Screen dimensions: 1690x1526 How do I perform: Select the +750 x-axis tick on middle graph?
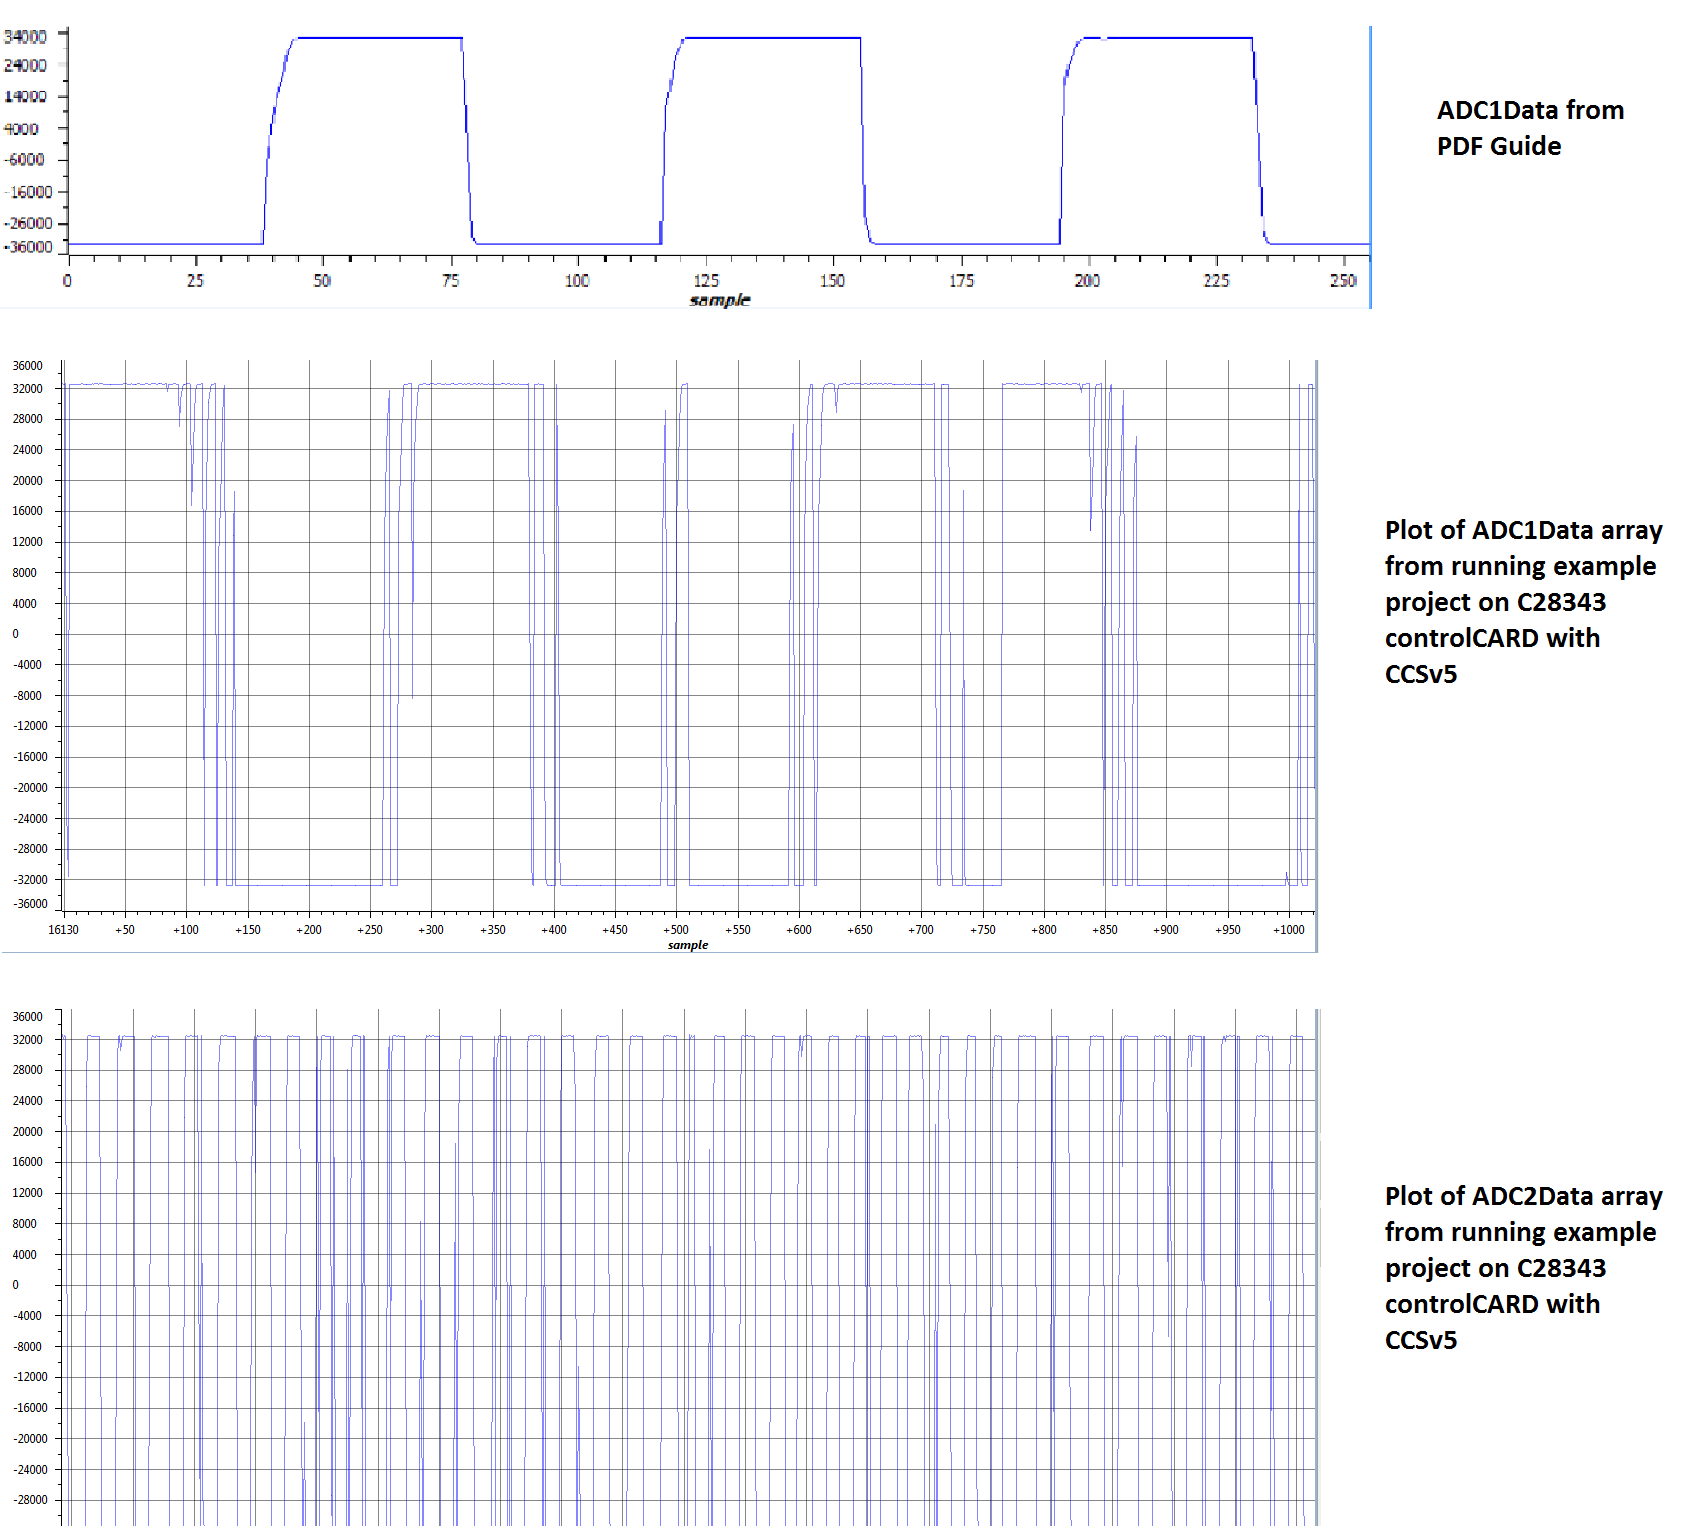[983, 930]
